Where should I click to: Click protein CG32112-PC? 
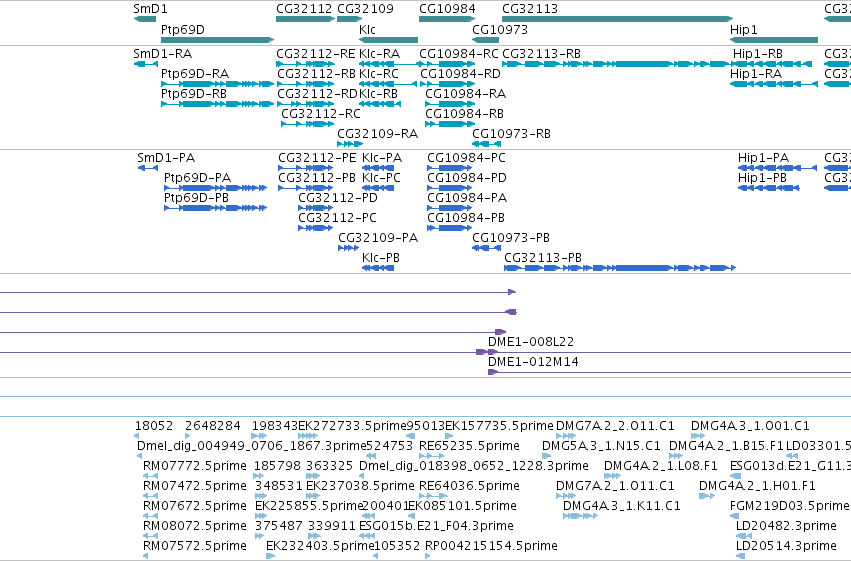pyautogui.click(x=337, y=218)
